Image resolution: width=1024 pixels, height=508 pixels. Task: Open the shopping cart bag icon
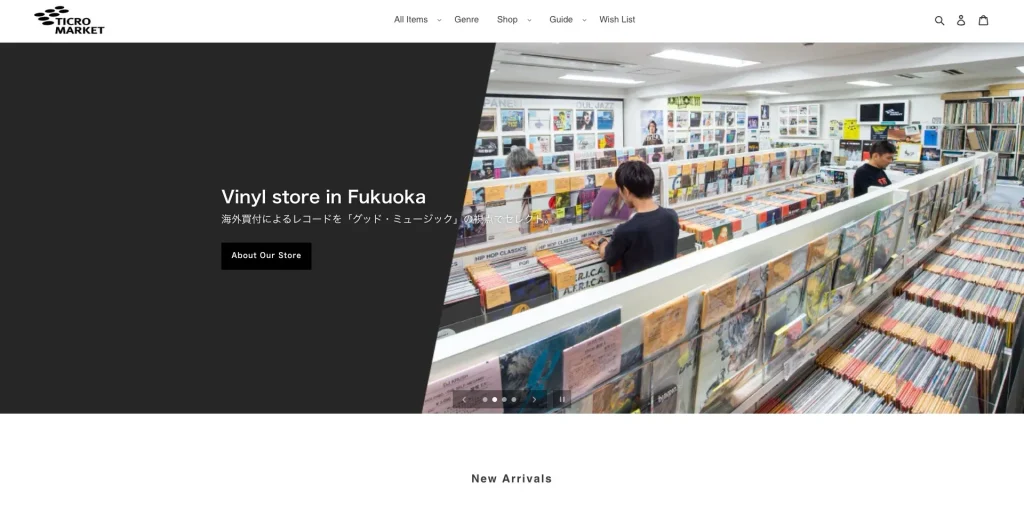tap(983, 20)
